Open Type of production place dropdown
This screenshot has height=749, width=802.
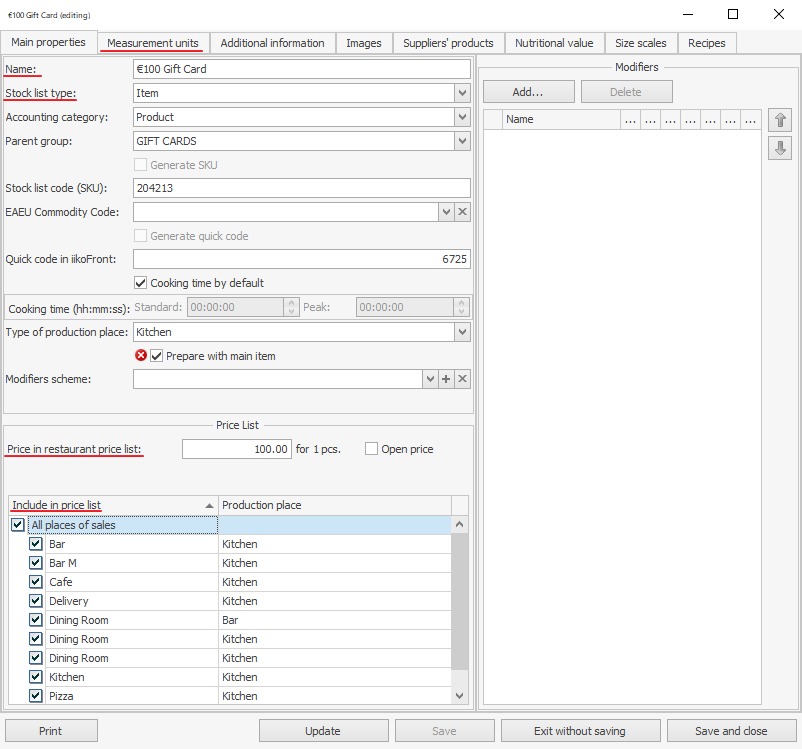click(461, 332)
